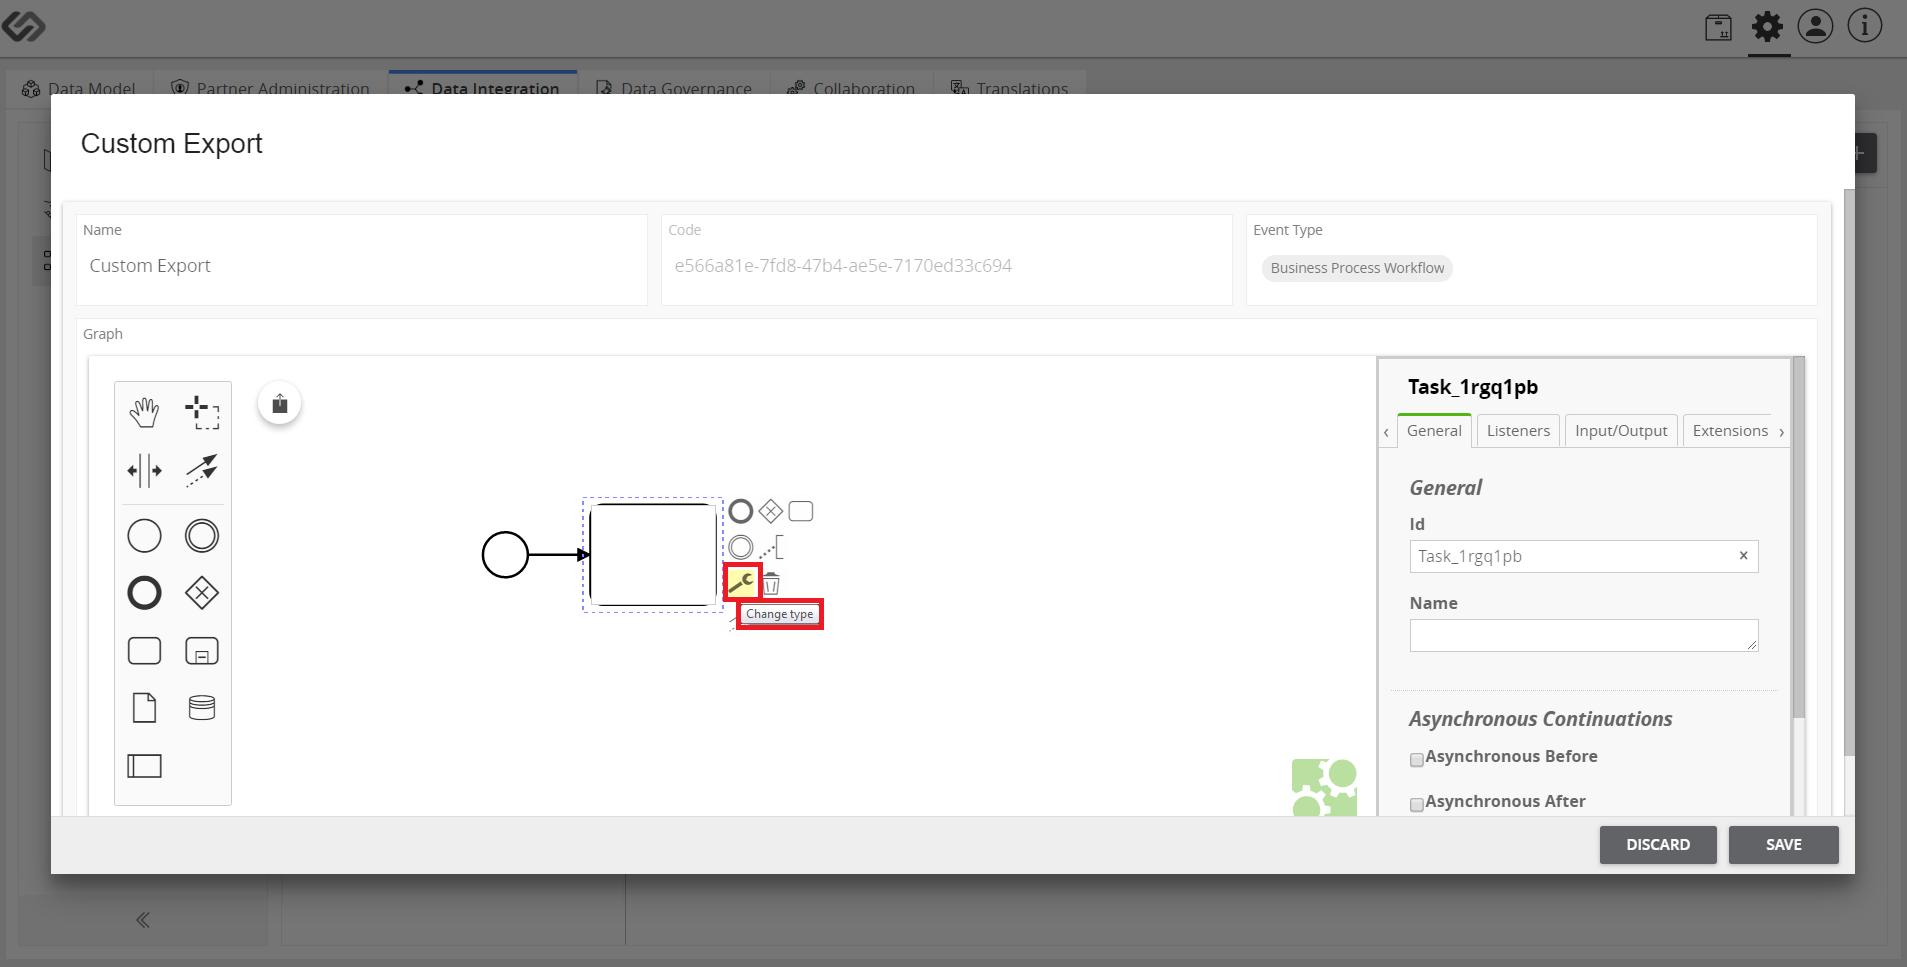Create a data store reference
Viewport: 1907px width, 967px height.
point(202,708)
